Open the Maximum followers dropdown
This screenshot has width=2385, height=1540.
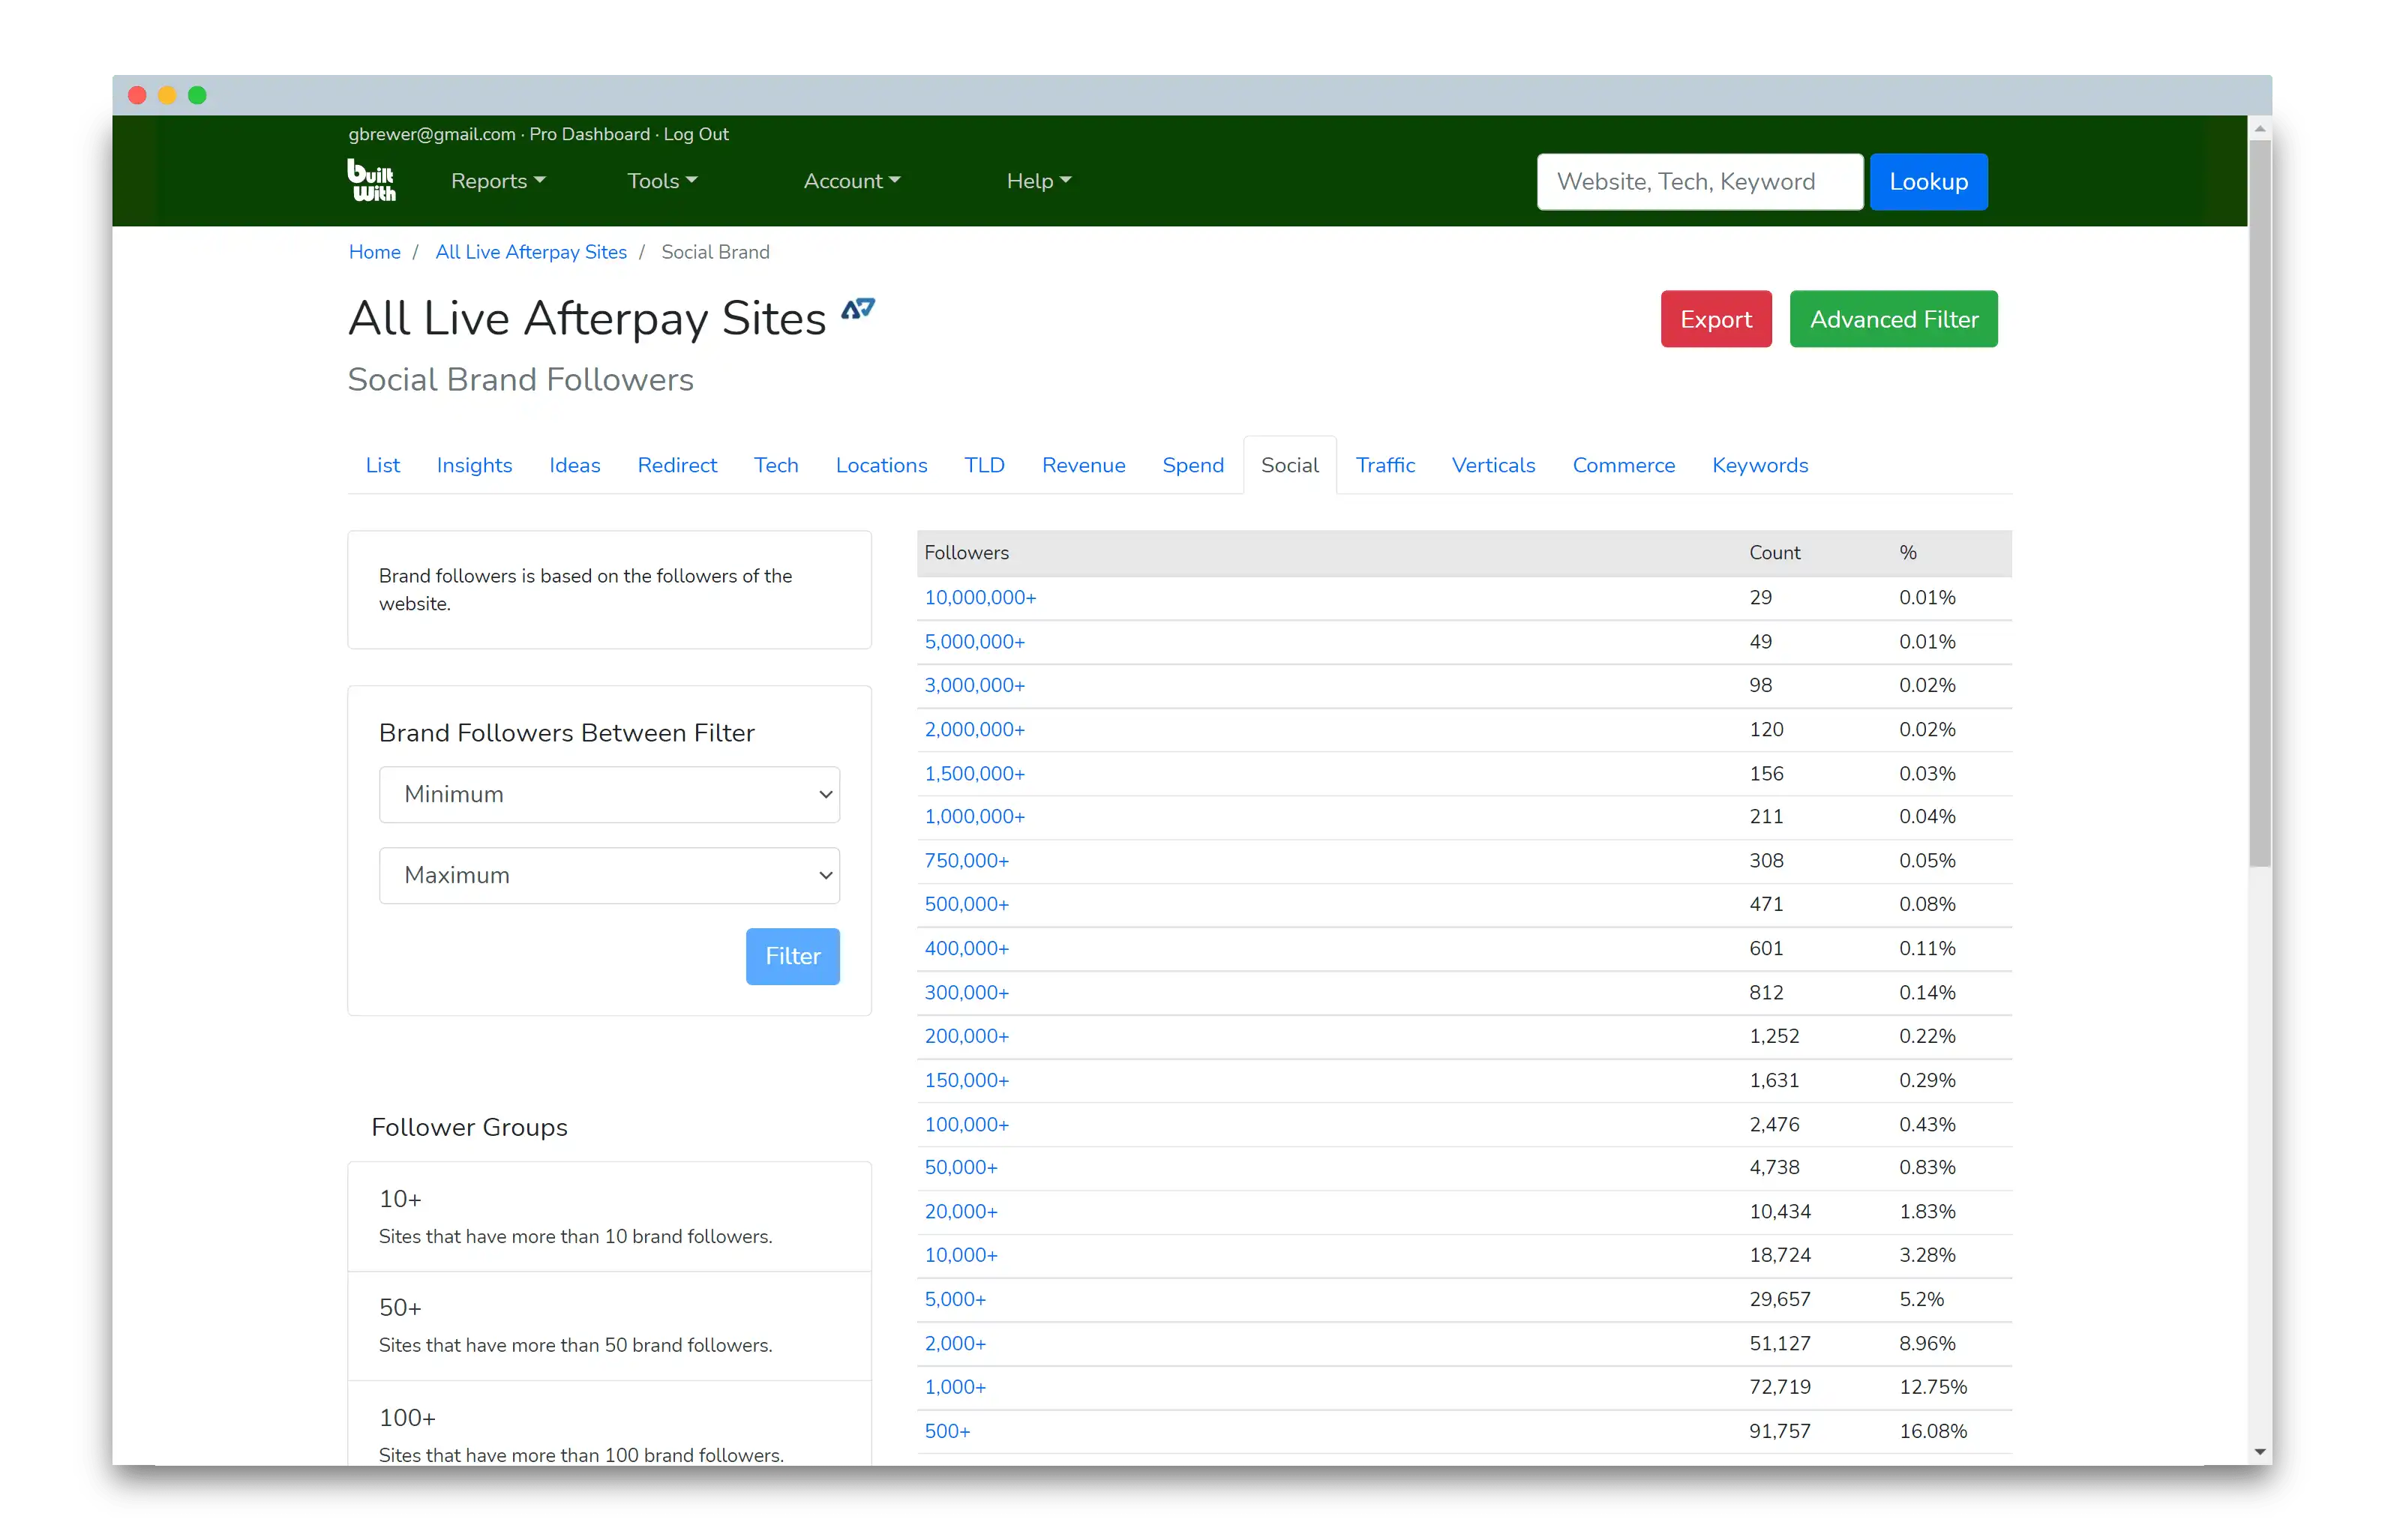(609, 875)
